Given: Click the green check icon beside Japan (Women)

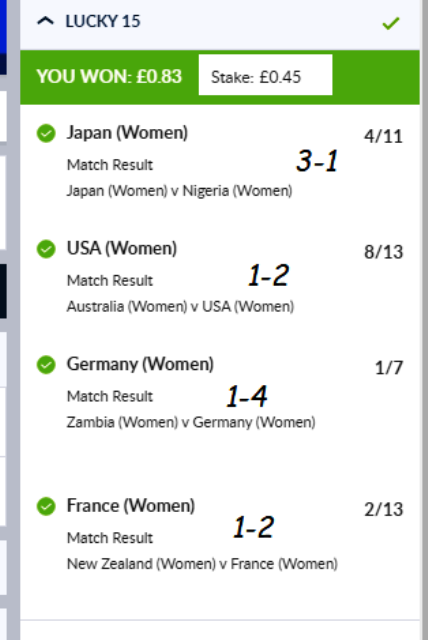Looking at the screenshot, I should point(46,133).
